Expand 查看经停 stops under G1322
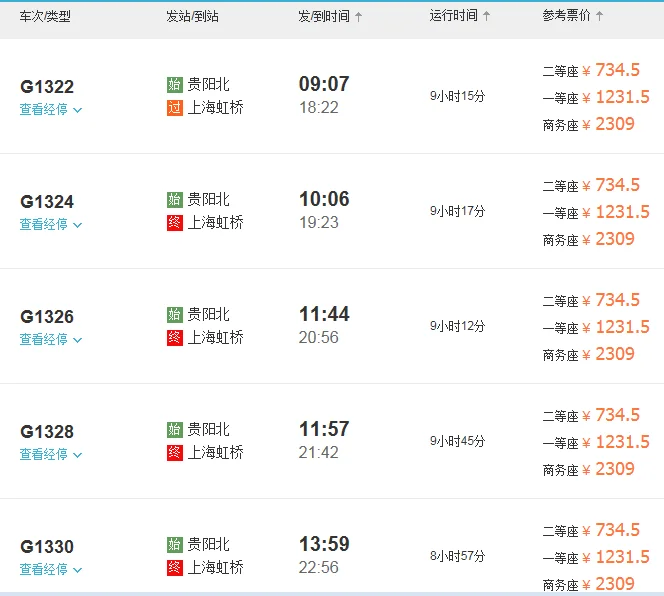 51,110
